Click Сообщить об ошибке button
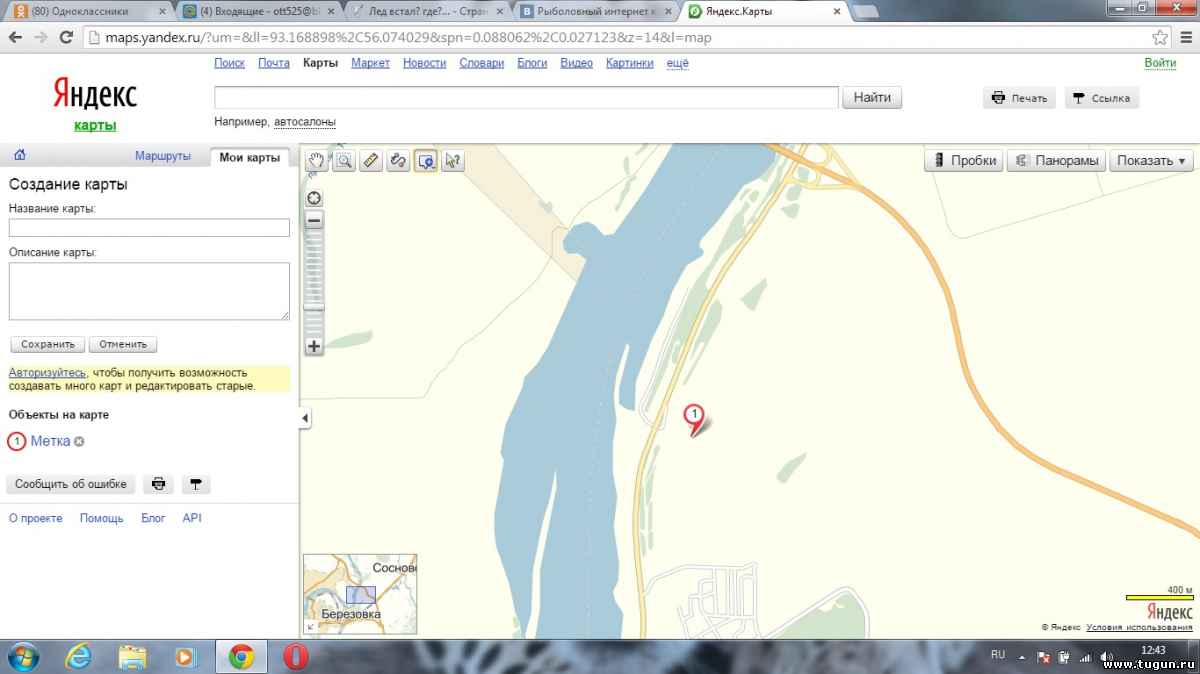 tap(71, 484)
